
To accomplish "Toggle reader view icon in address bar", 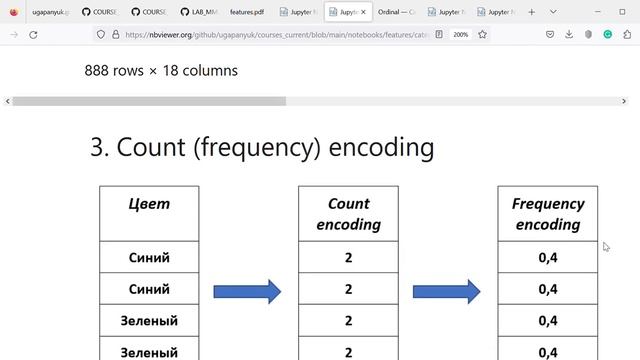I will (x=439, y=35).
